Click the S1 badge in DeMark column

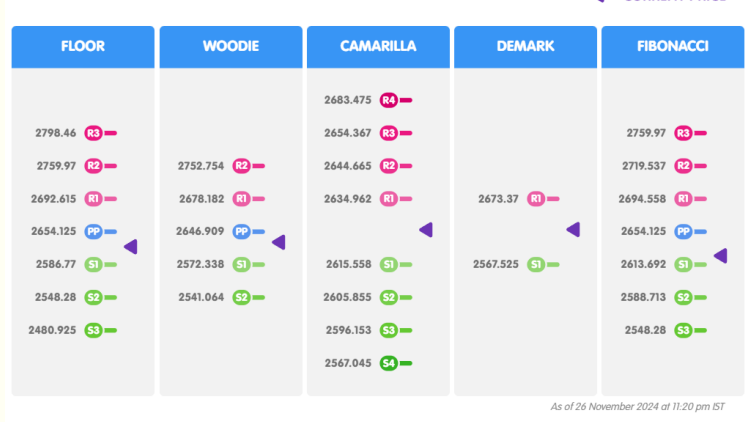(x=535, y=265)
